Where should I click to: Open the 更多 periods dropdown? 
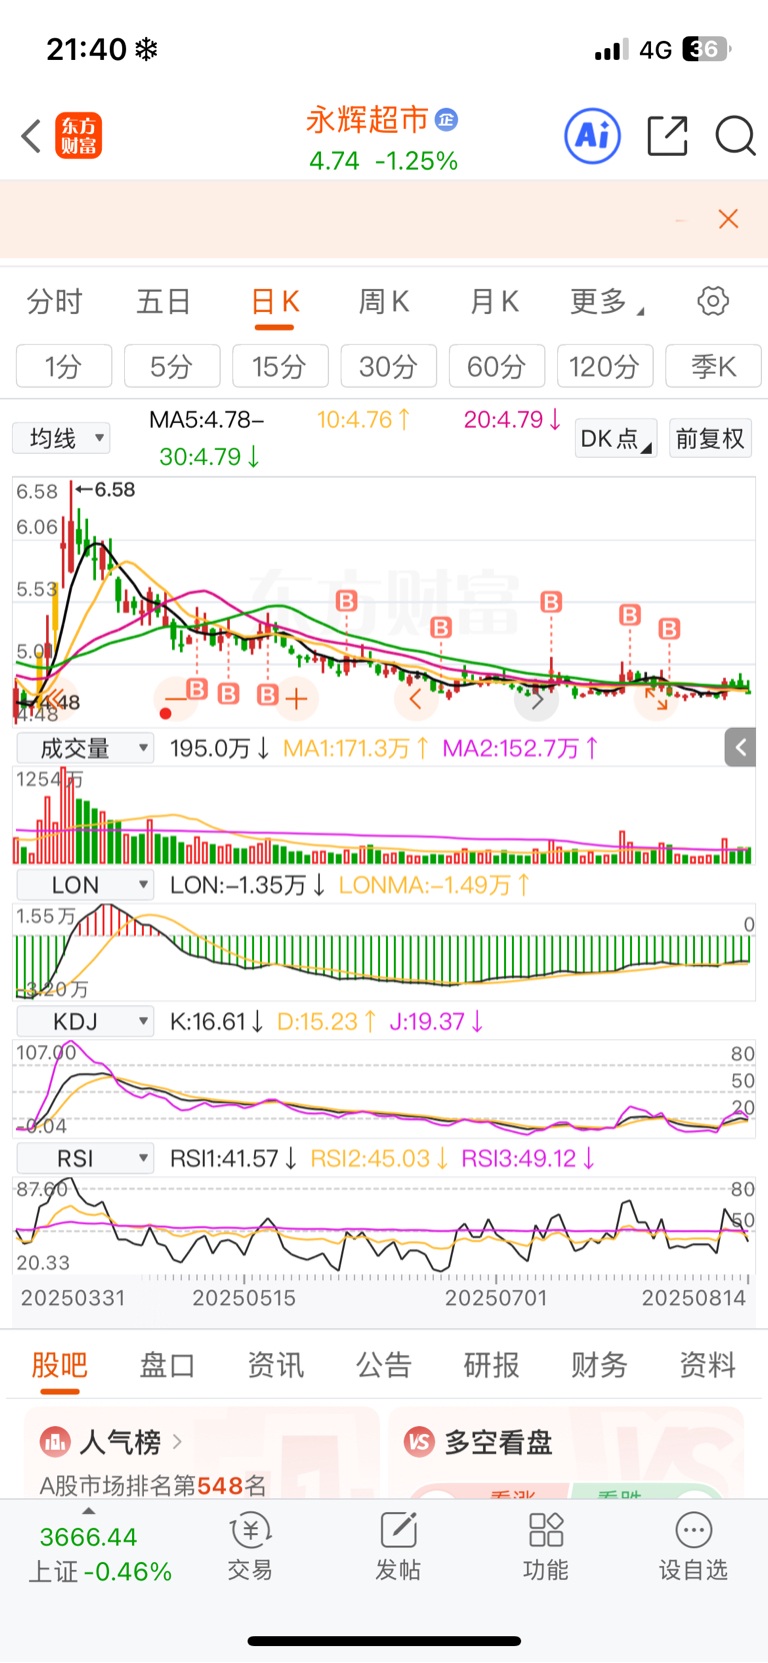coord(607,301)
